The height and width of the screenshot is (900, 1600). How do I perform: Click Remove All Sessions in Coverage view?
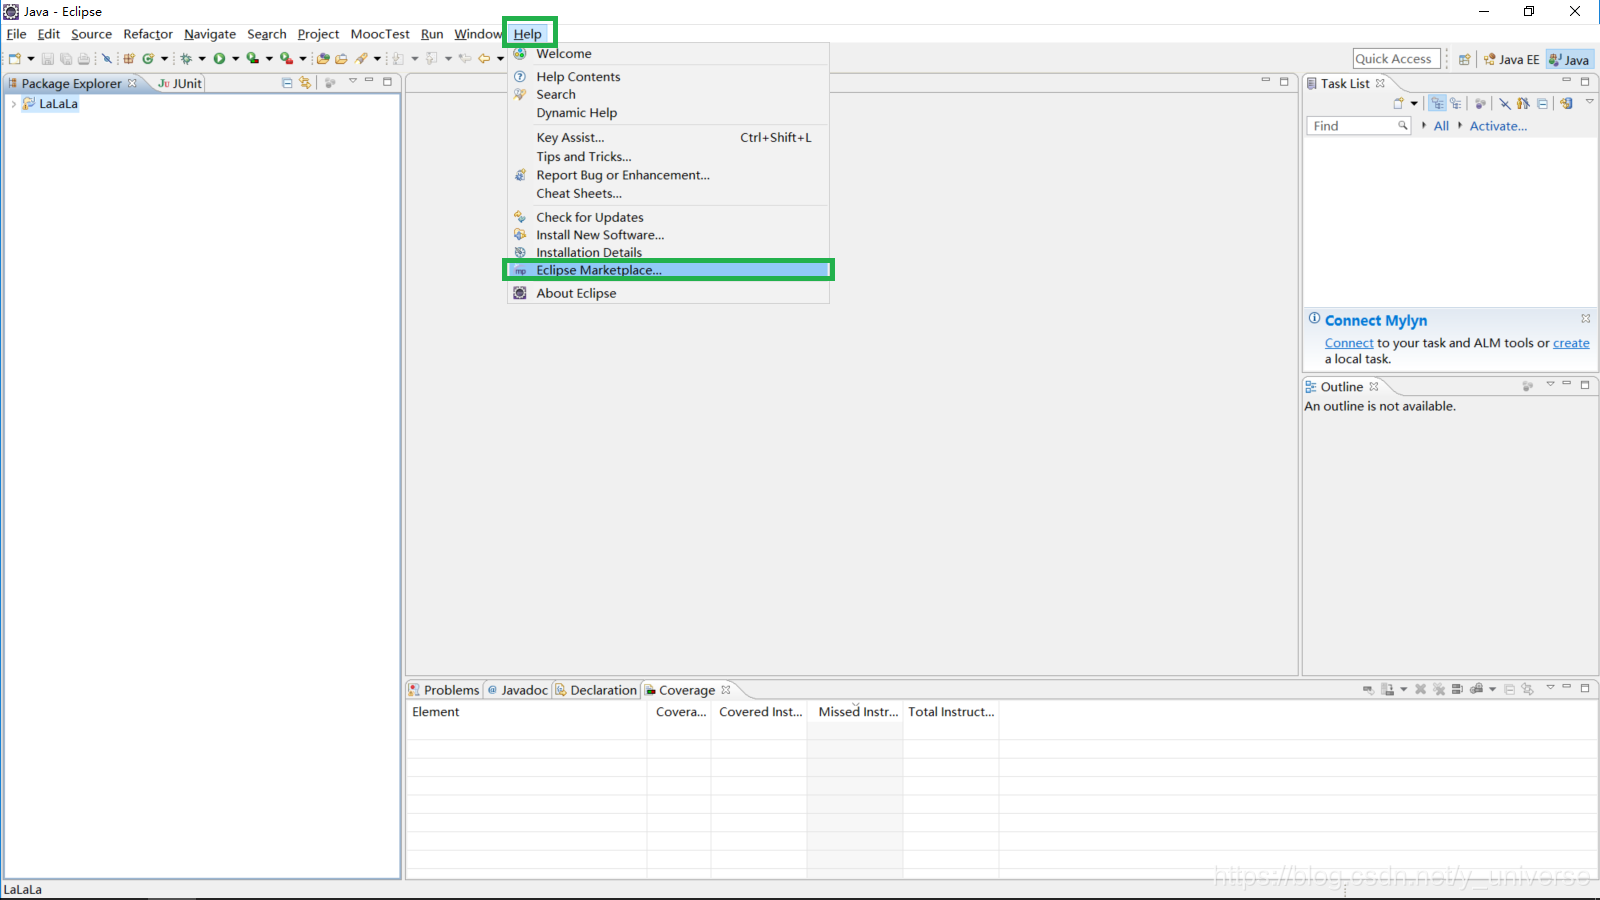[1439, 689]
